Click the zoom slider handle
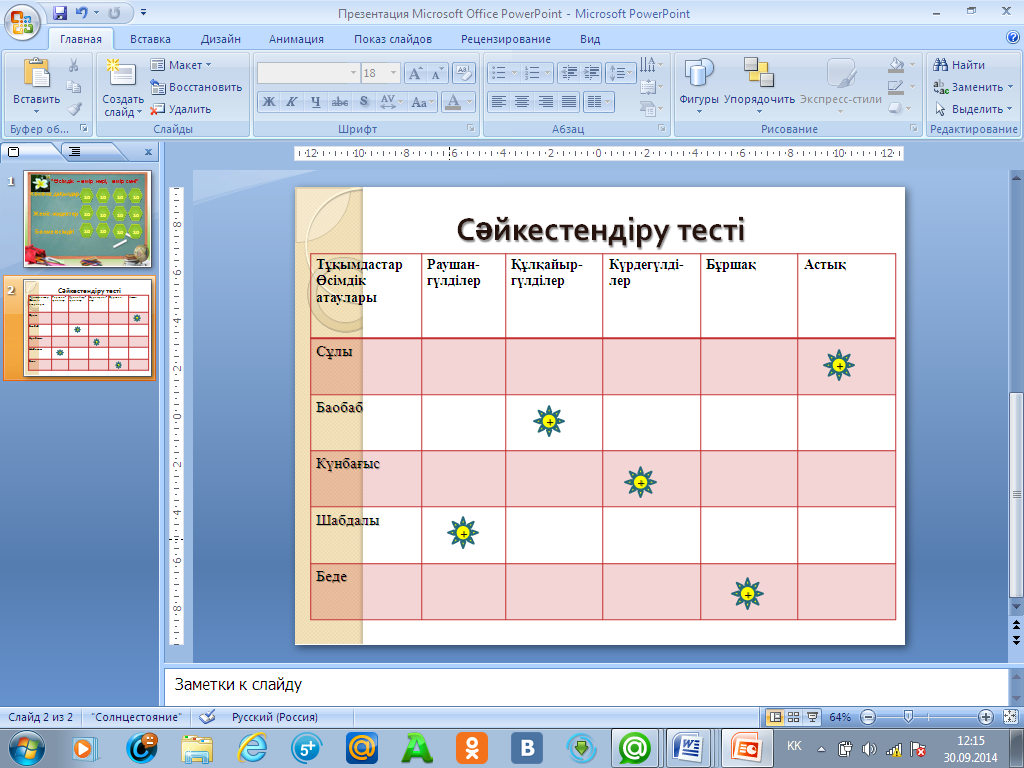The height and width of the screenshot is (768, 1024). click(x=908, y=717)
